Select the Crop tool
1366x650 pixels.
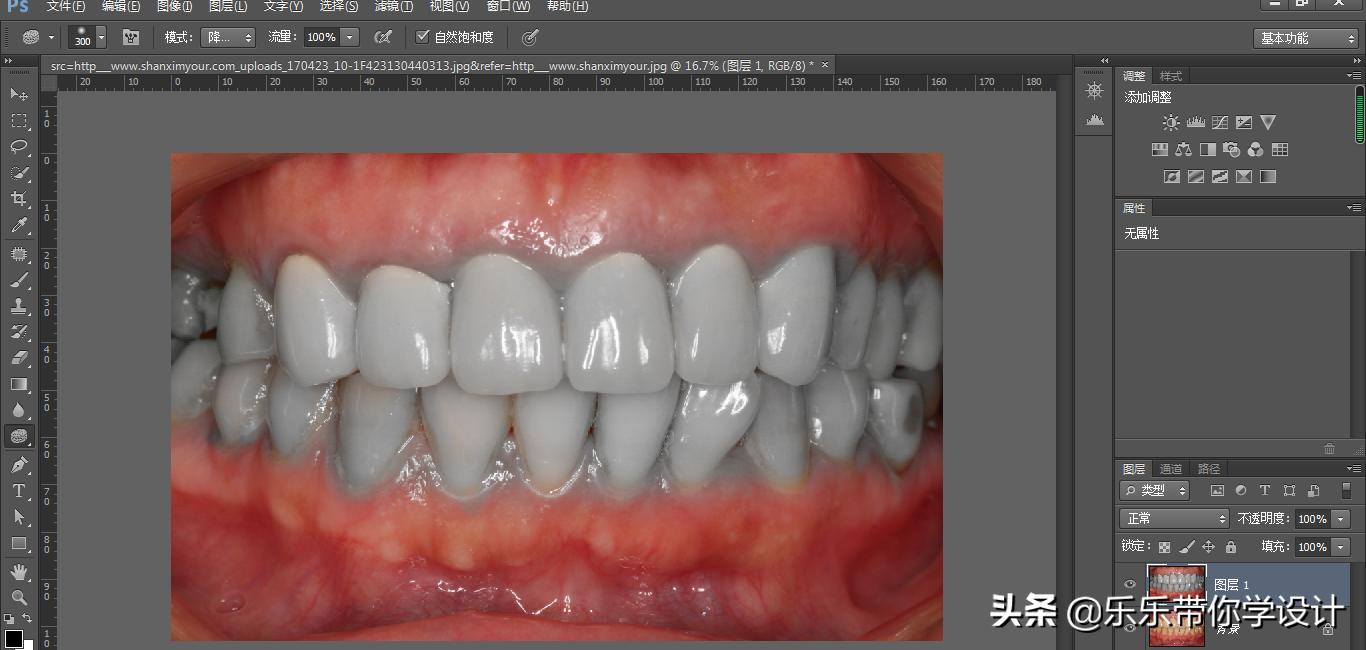pos(20,199)
